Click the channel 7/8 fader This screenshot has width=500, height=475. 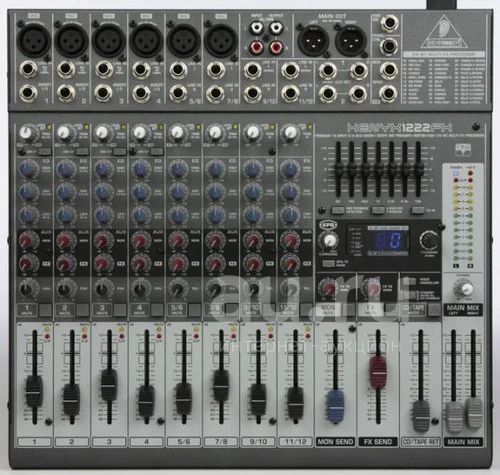(221, 385)
